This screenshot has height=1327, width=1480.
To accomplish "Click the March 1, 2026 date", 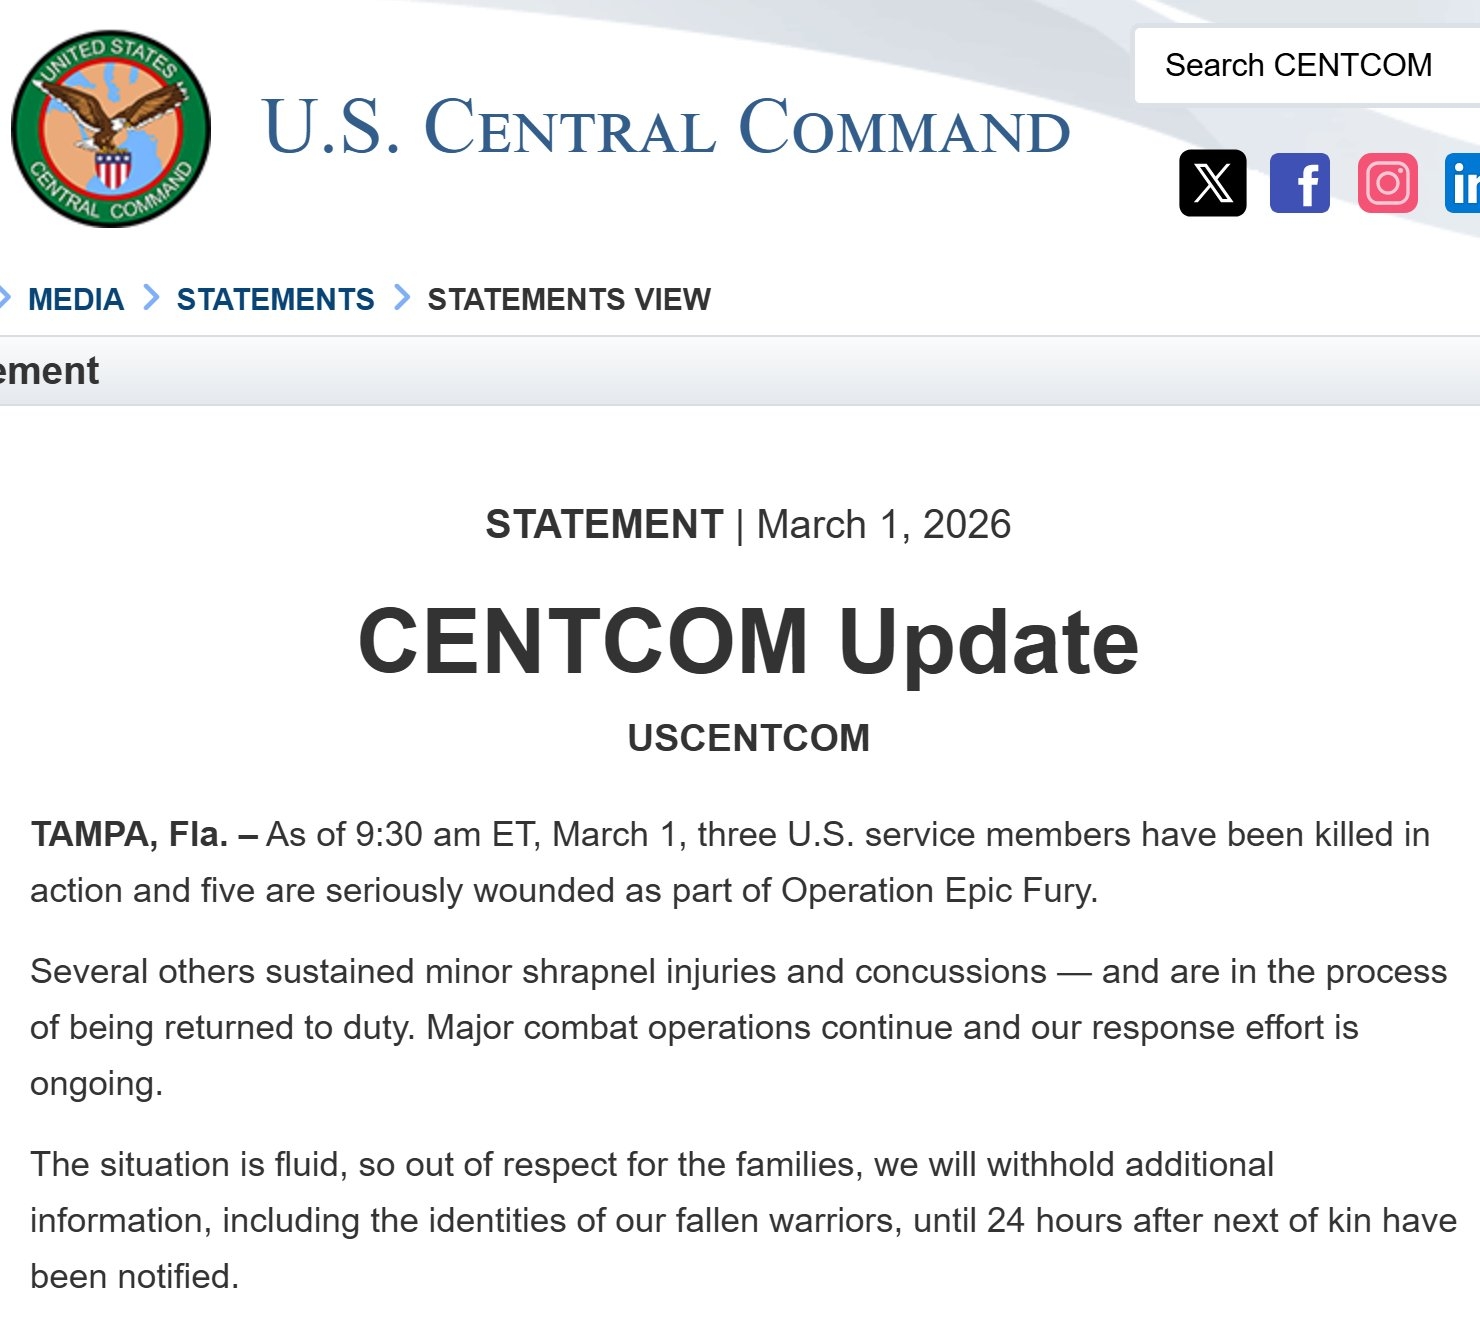I will 884,525.
